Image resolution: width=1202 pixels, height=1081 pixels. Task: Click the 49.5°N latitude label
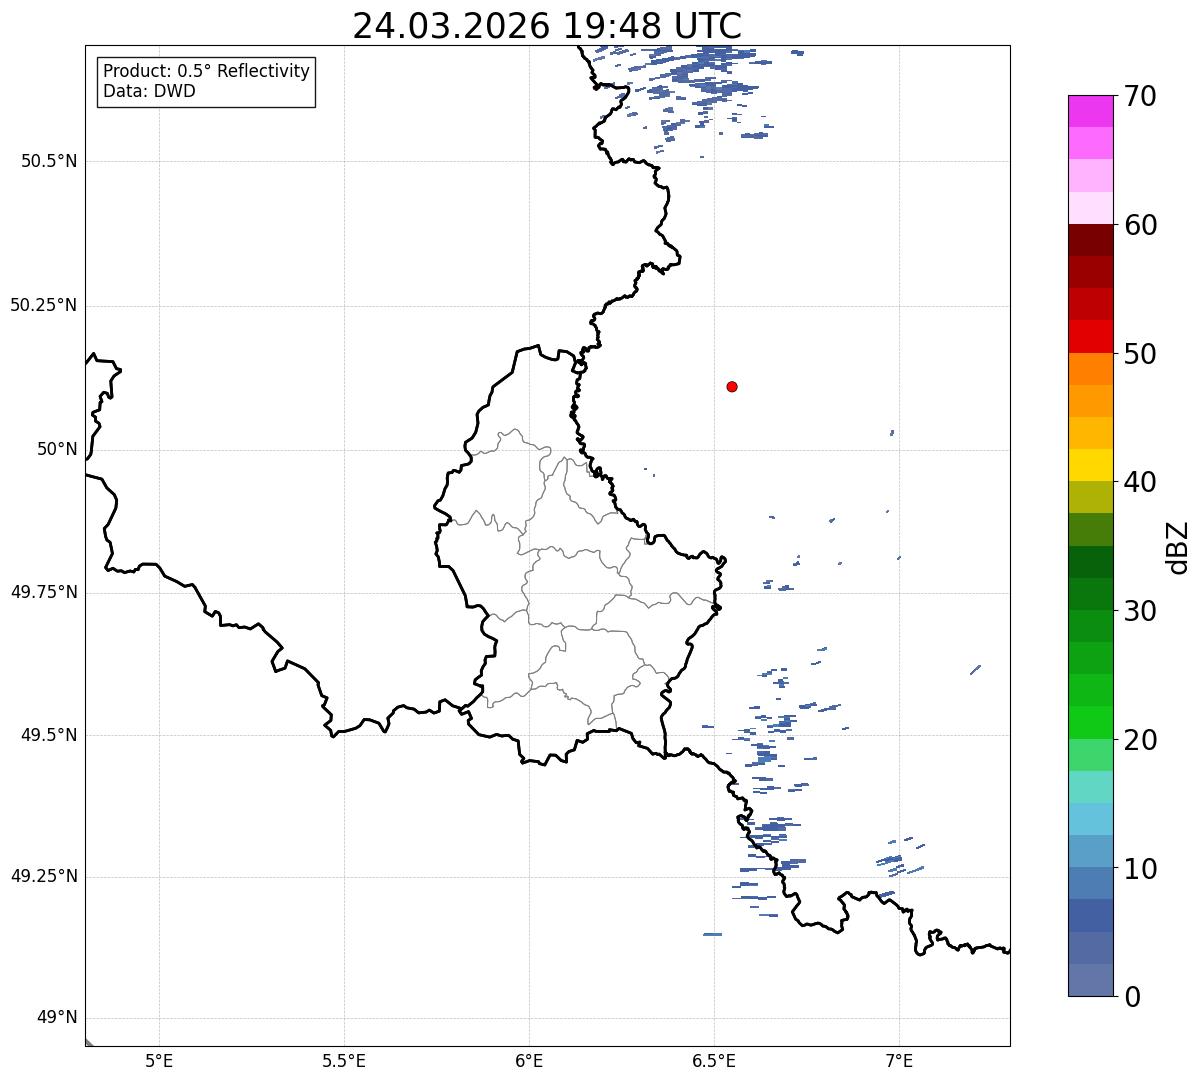click(x=49, y=735)
